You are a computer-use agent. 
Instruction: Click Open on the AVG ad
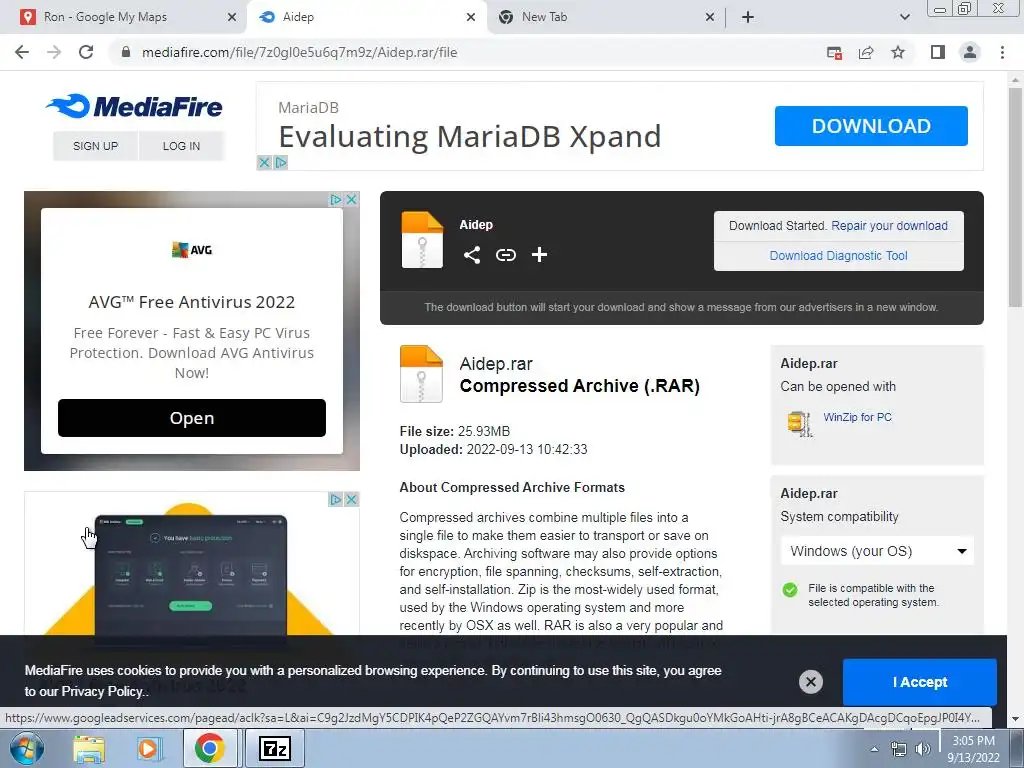coord(191,418)
